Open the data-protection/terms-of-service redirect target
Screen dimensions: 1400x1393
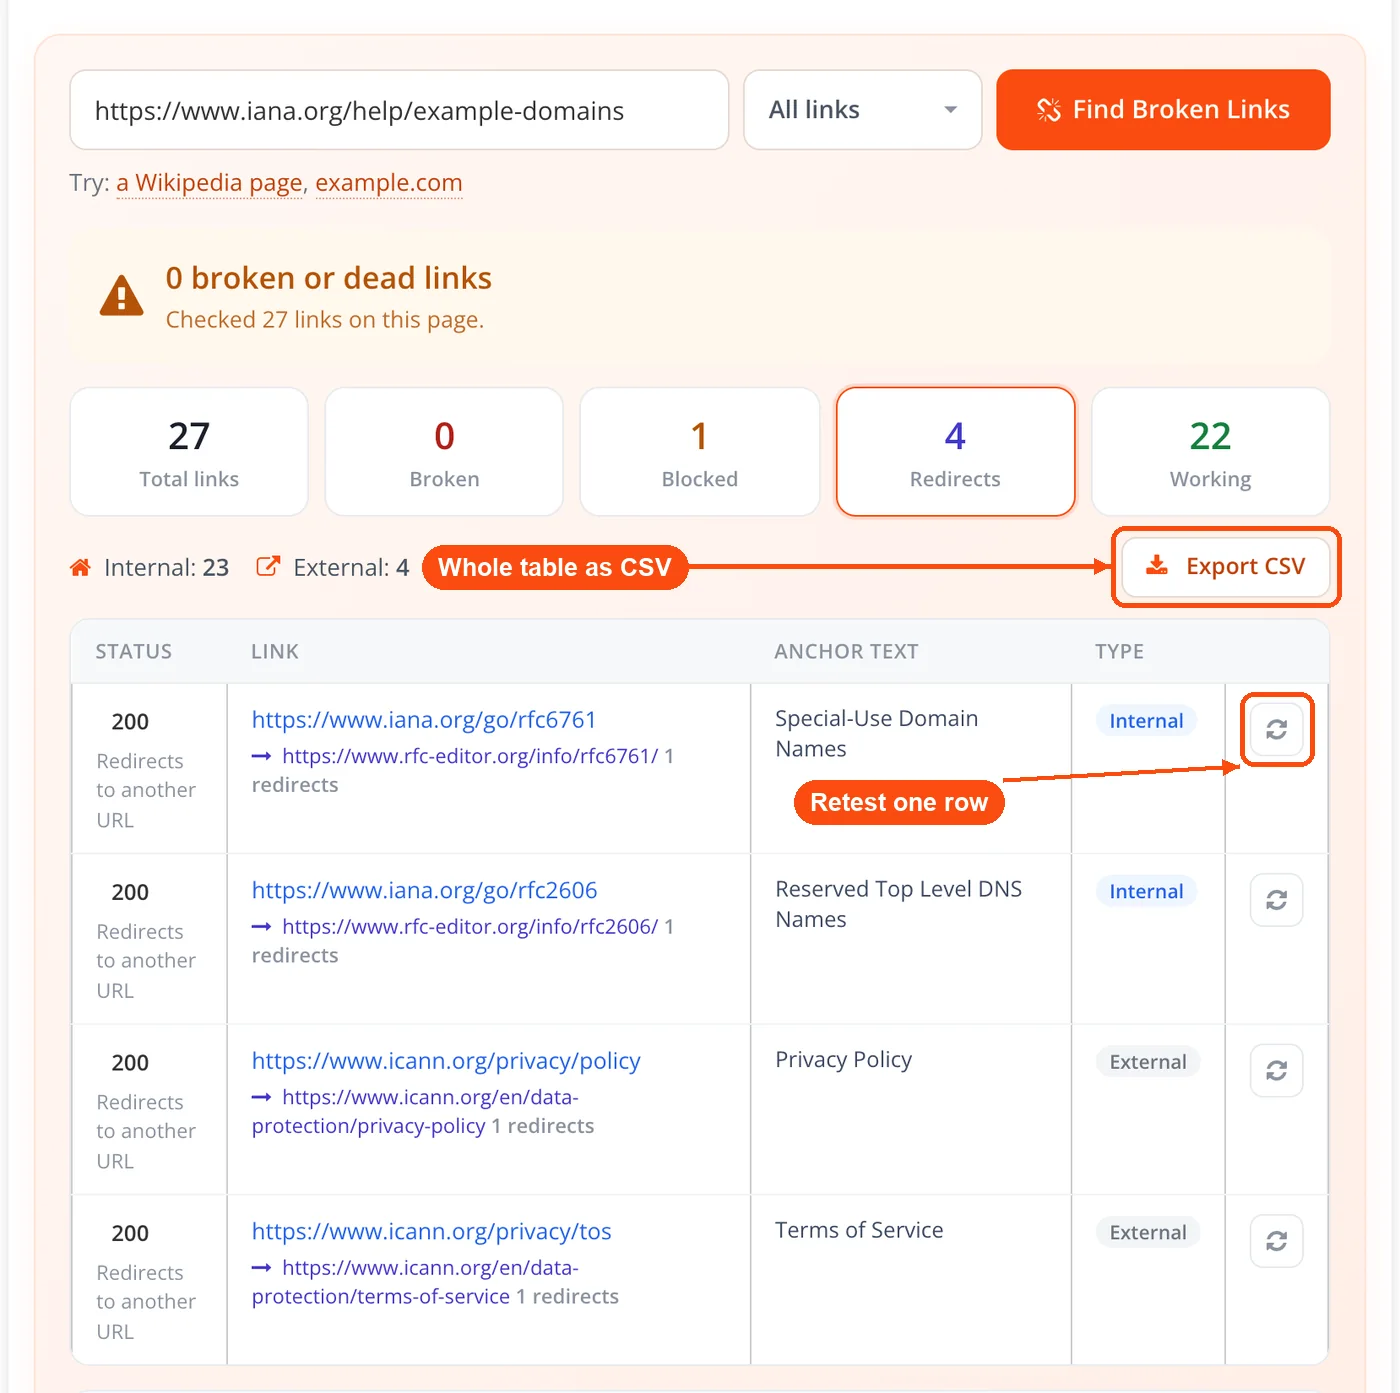415,1282
